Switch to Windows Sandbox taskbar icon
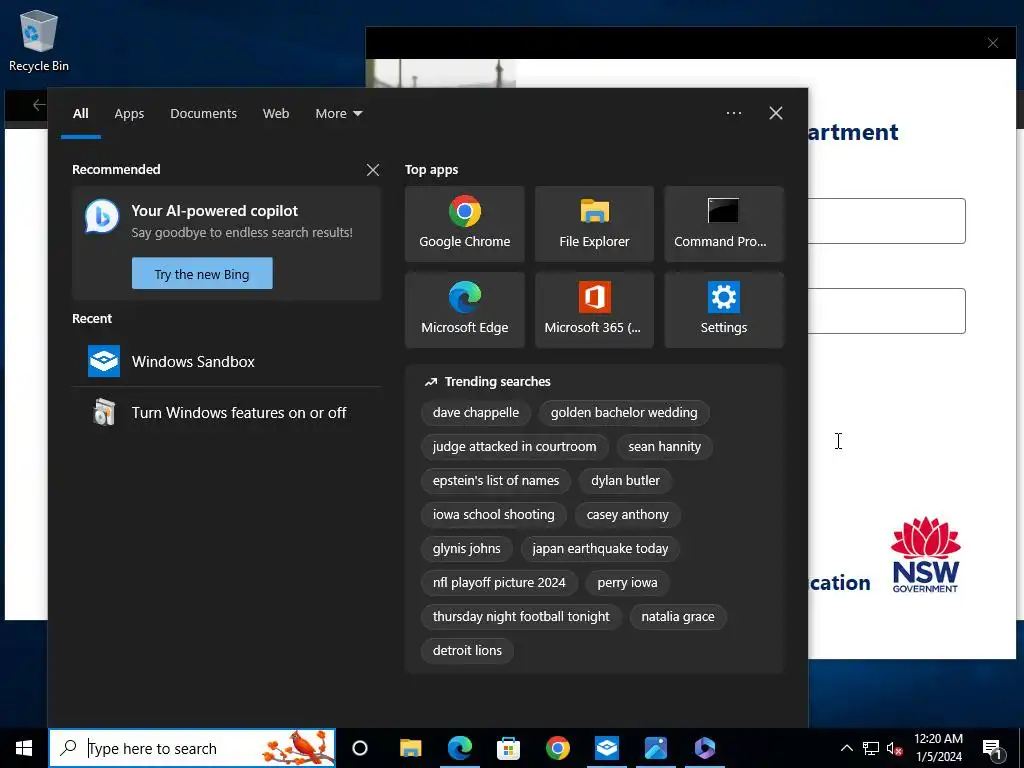Viewport: 1024px width, 768px height. click(x=607, y=748)
